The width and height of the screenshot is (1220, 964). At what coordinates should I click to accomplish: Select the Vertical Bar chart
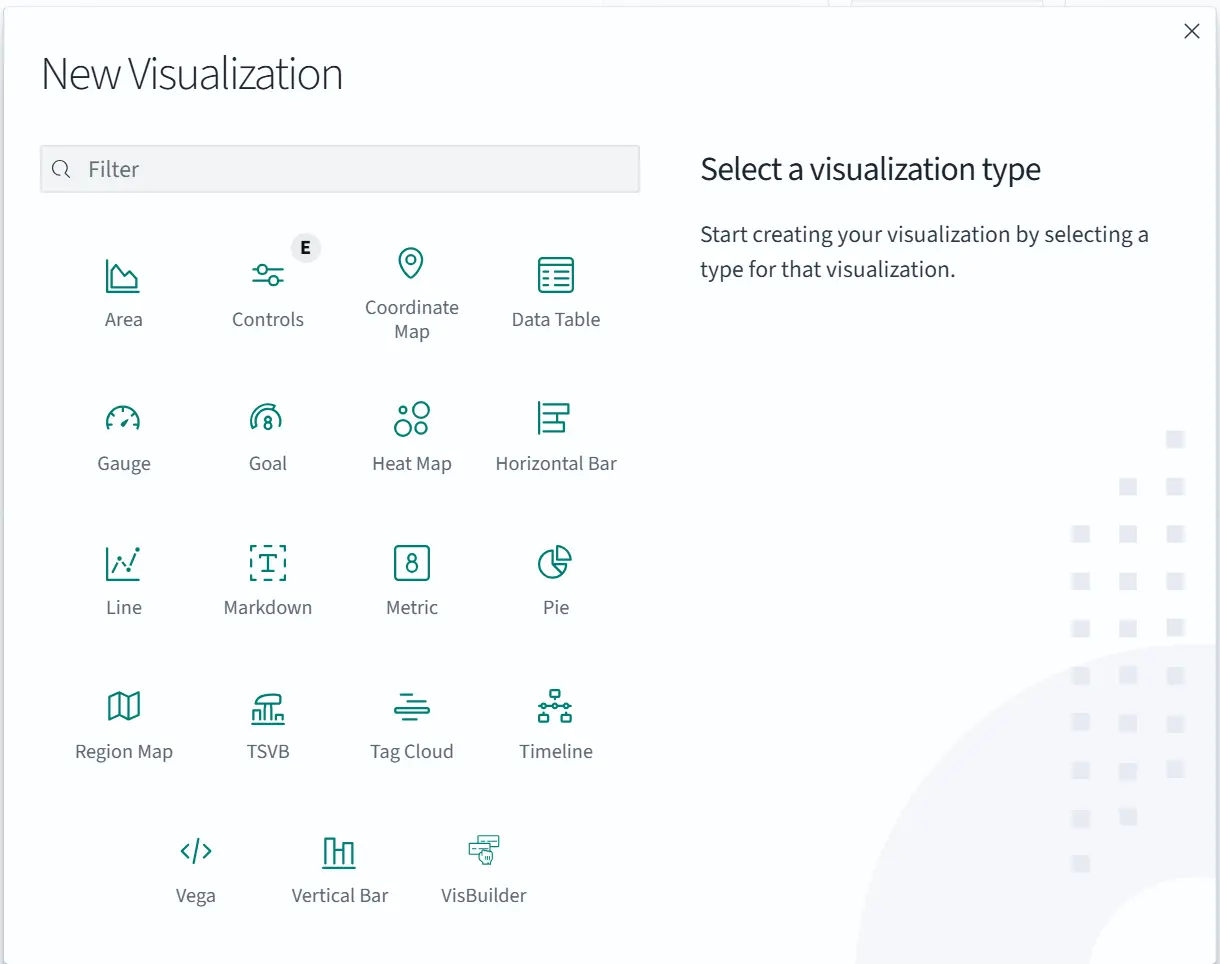click(x=339, y=866)
